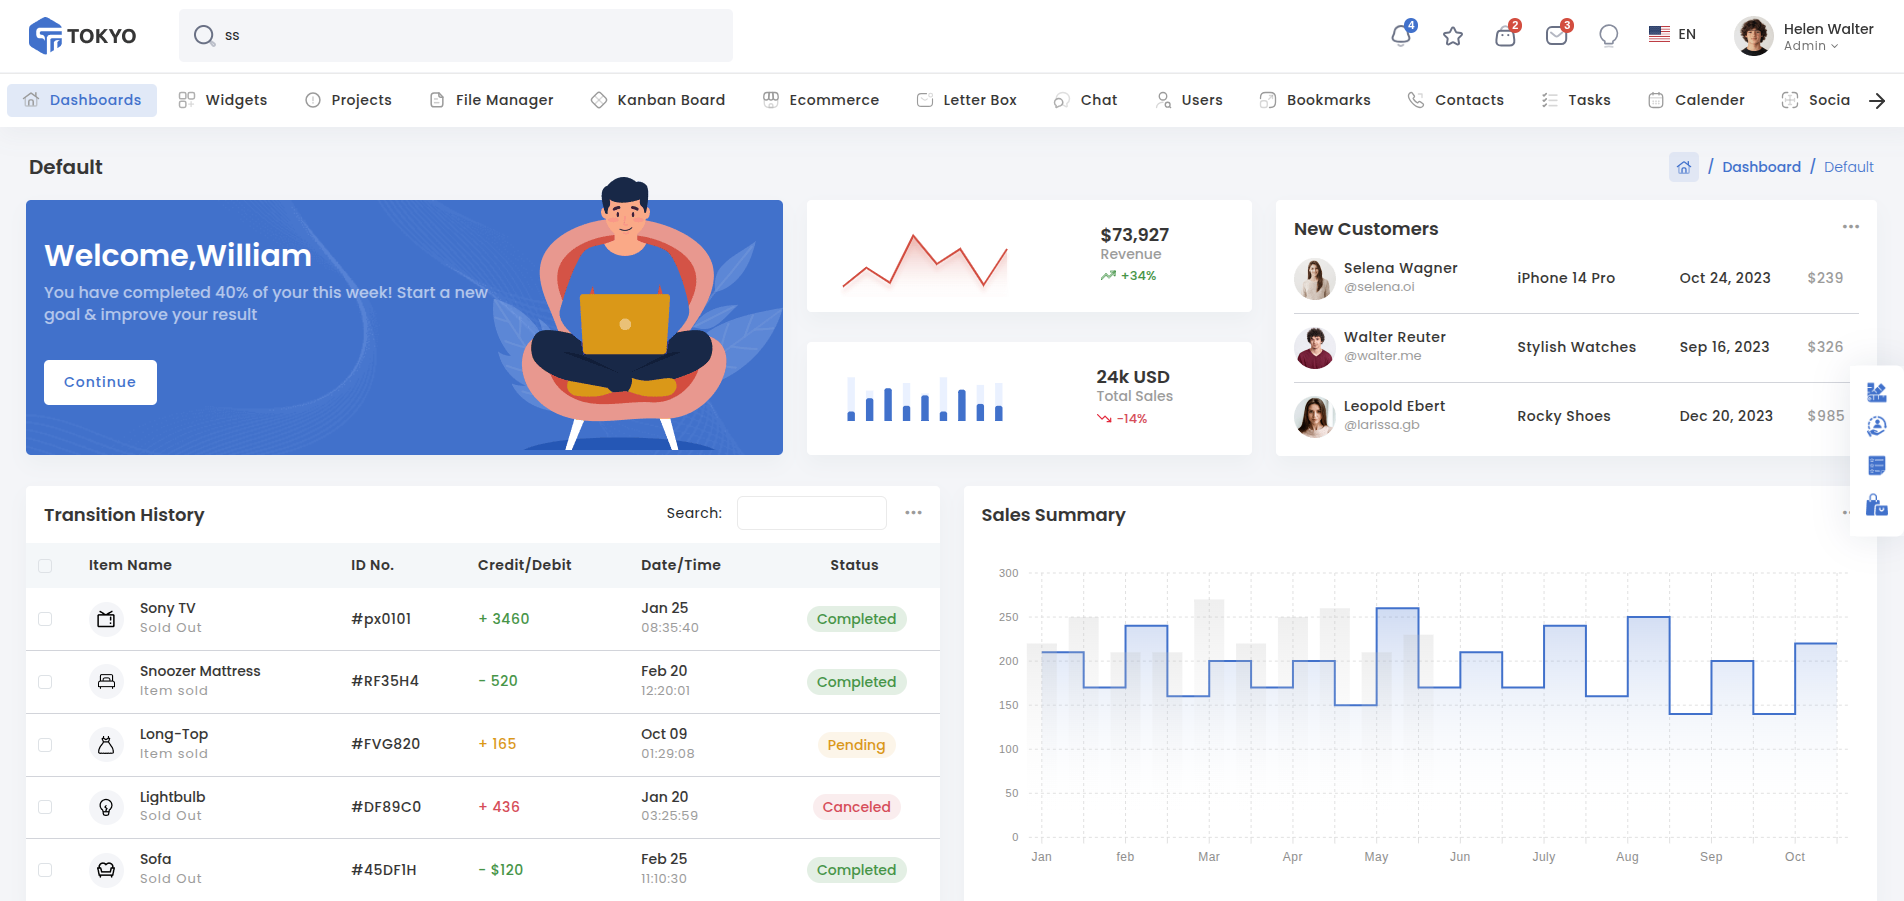Open the shopping bag cart icon
The height and width of the screenshot is (901, 1904).
click(x=1505, y=36)
